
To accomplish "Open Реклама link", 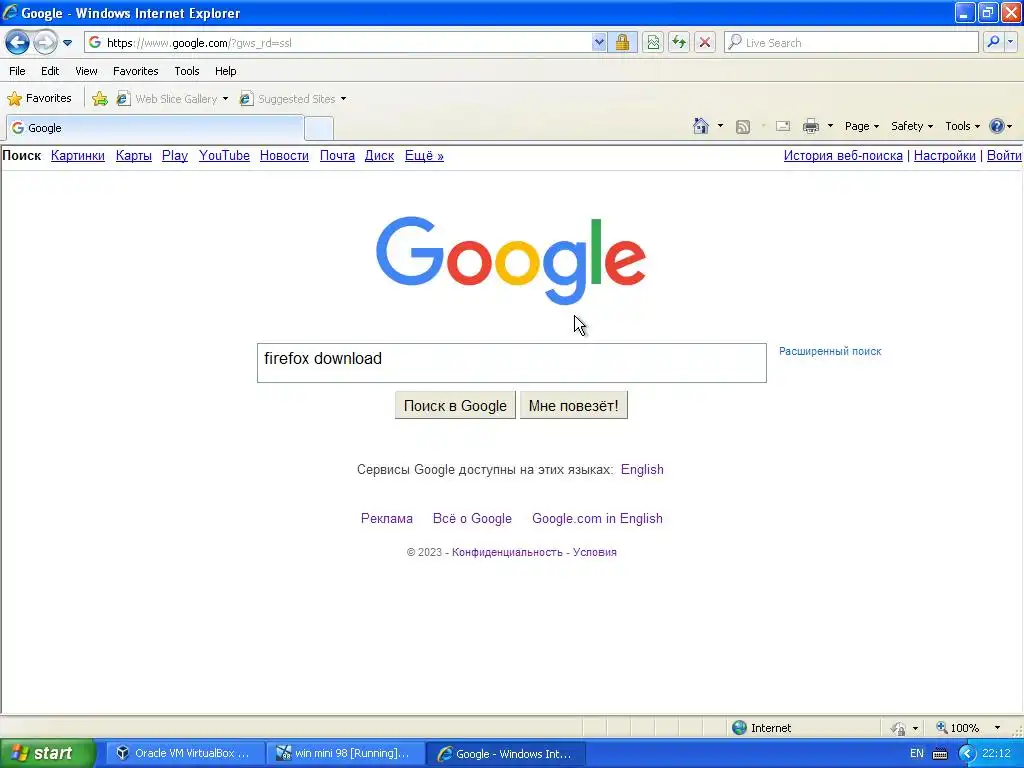I will pyautogui.click(x=387, y=519).
